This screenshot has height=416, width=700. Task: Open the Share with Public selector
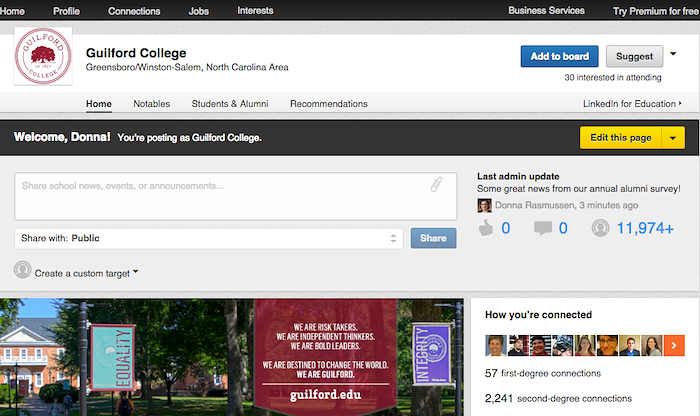click(x=208, y=238)
